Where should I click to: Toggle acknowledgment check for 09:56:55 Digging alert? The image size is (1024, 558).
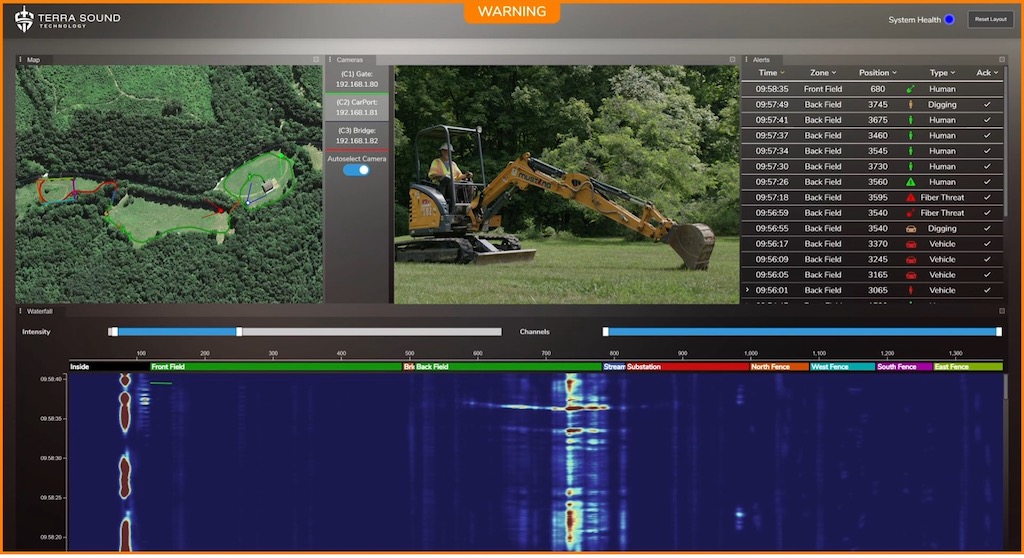coord(987,229)
